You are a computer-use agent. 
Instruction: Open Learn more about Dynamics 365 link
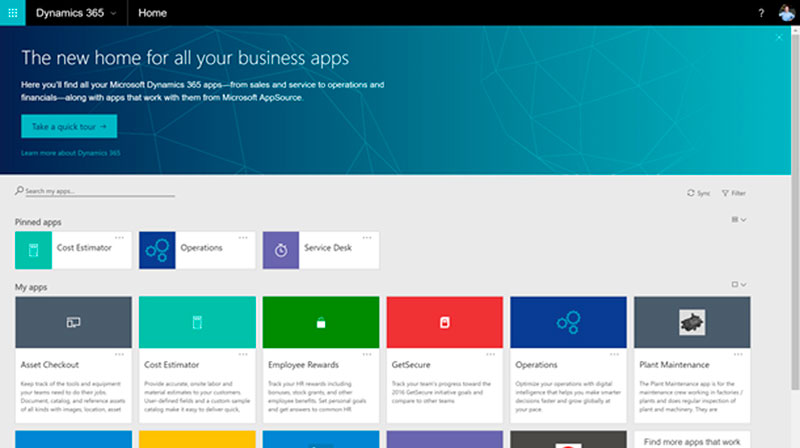(70, 153)
